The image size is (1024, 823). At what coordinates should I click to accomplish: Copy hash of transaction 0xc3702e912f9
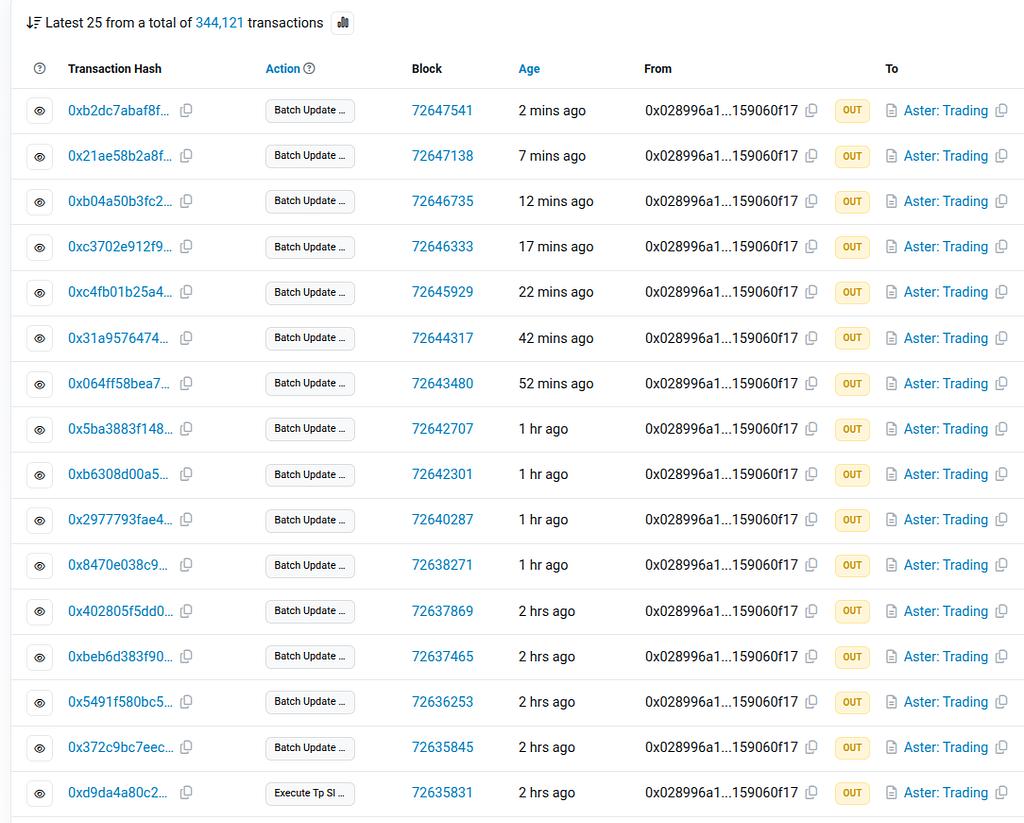click(x=186, y=246)
